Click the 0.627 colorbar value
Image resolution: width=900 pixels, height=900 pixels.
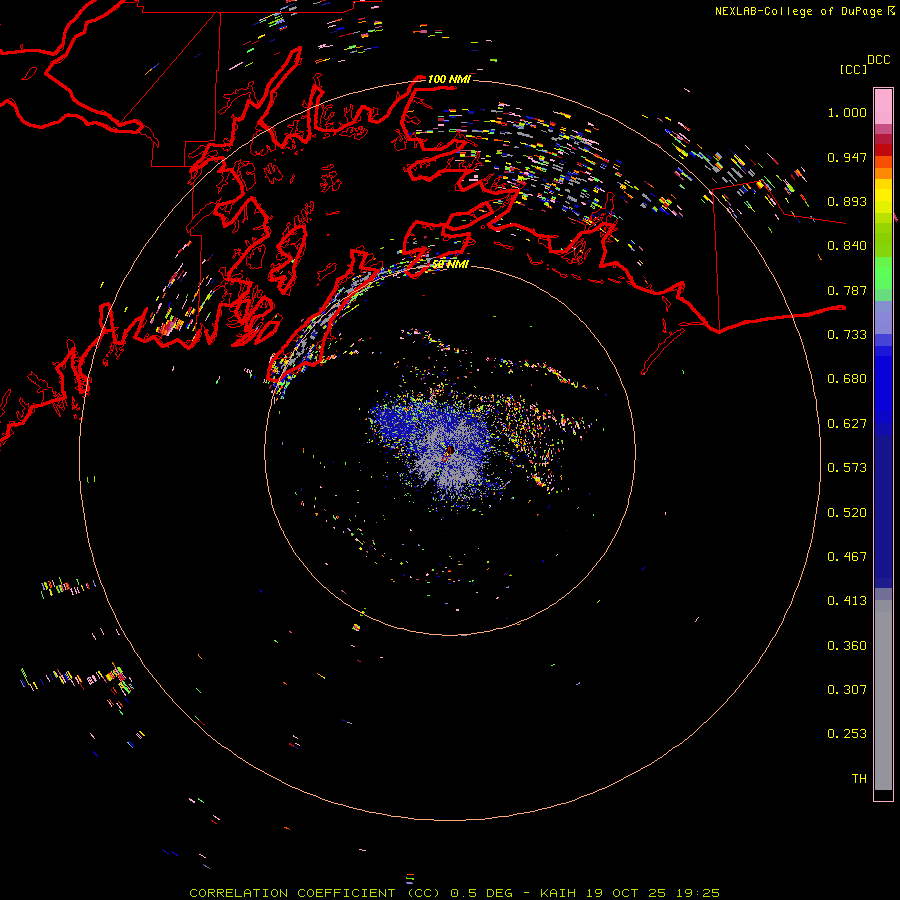[x=847, y=424]
